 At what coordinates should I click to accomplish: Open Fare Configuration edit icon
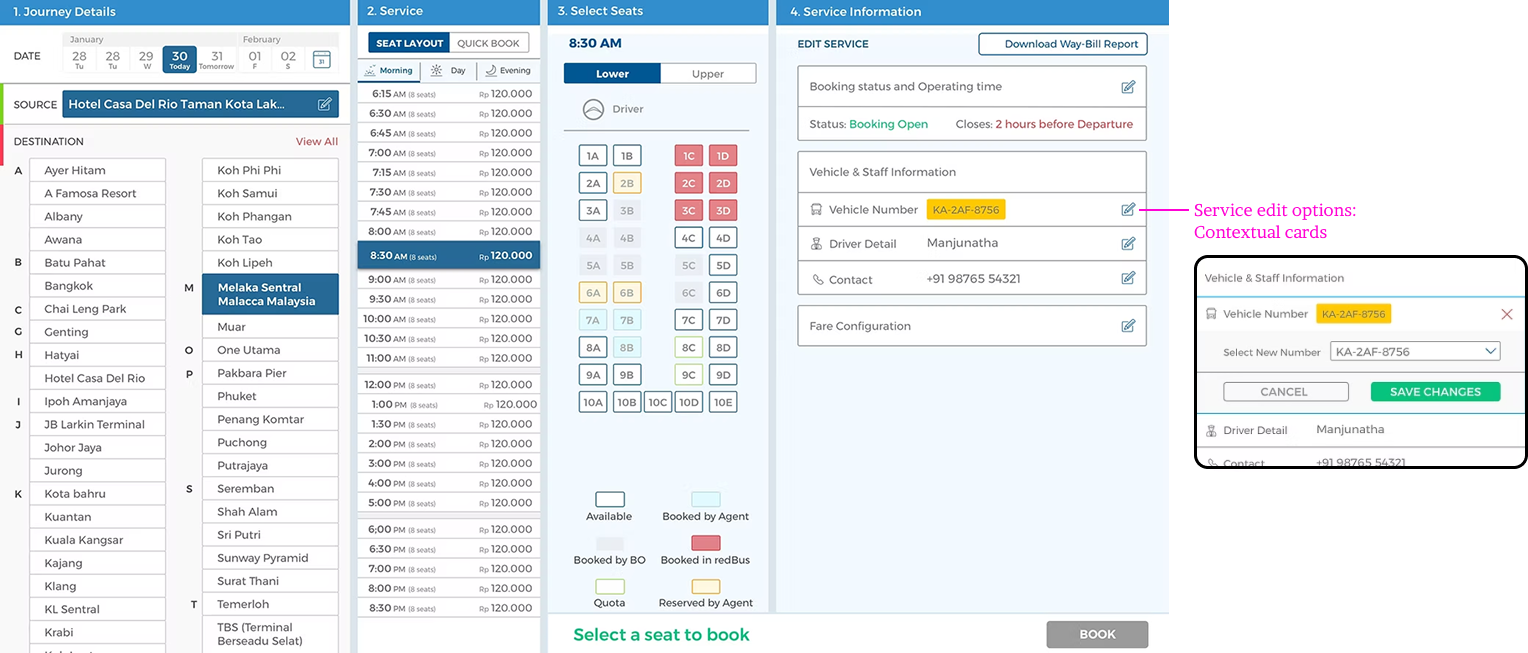(1128, 326)
